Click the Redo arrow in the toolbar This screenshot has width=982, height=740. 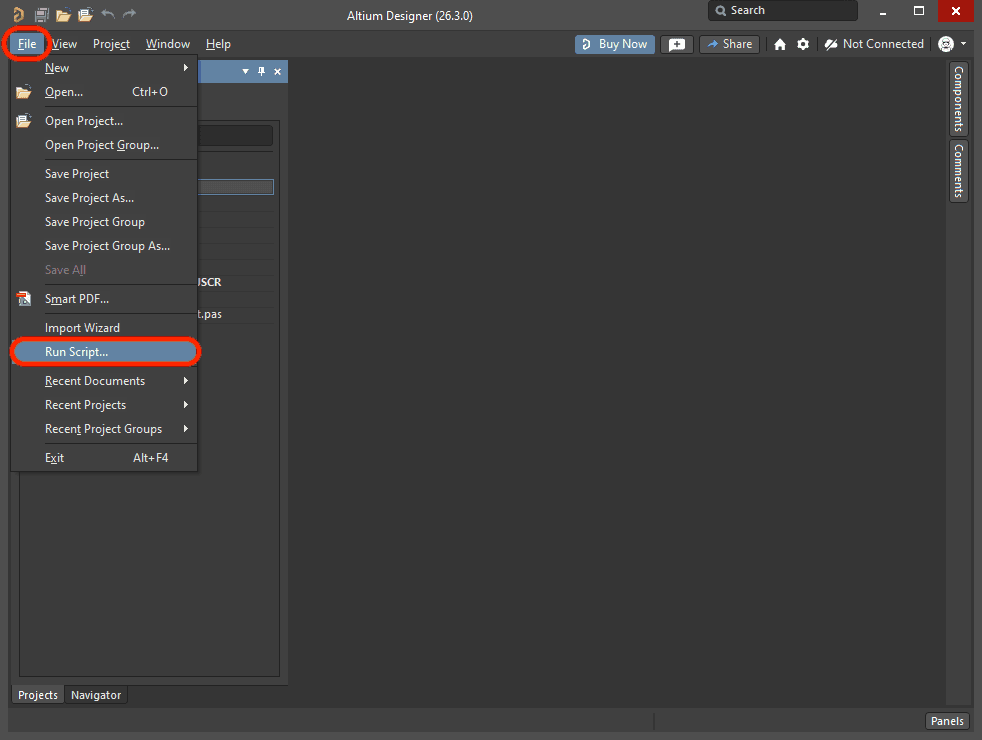pos(128,14)
